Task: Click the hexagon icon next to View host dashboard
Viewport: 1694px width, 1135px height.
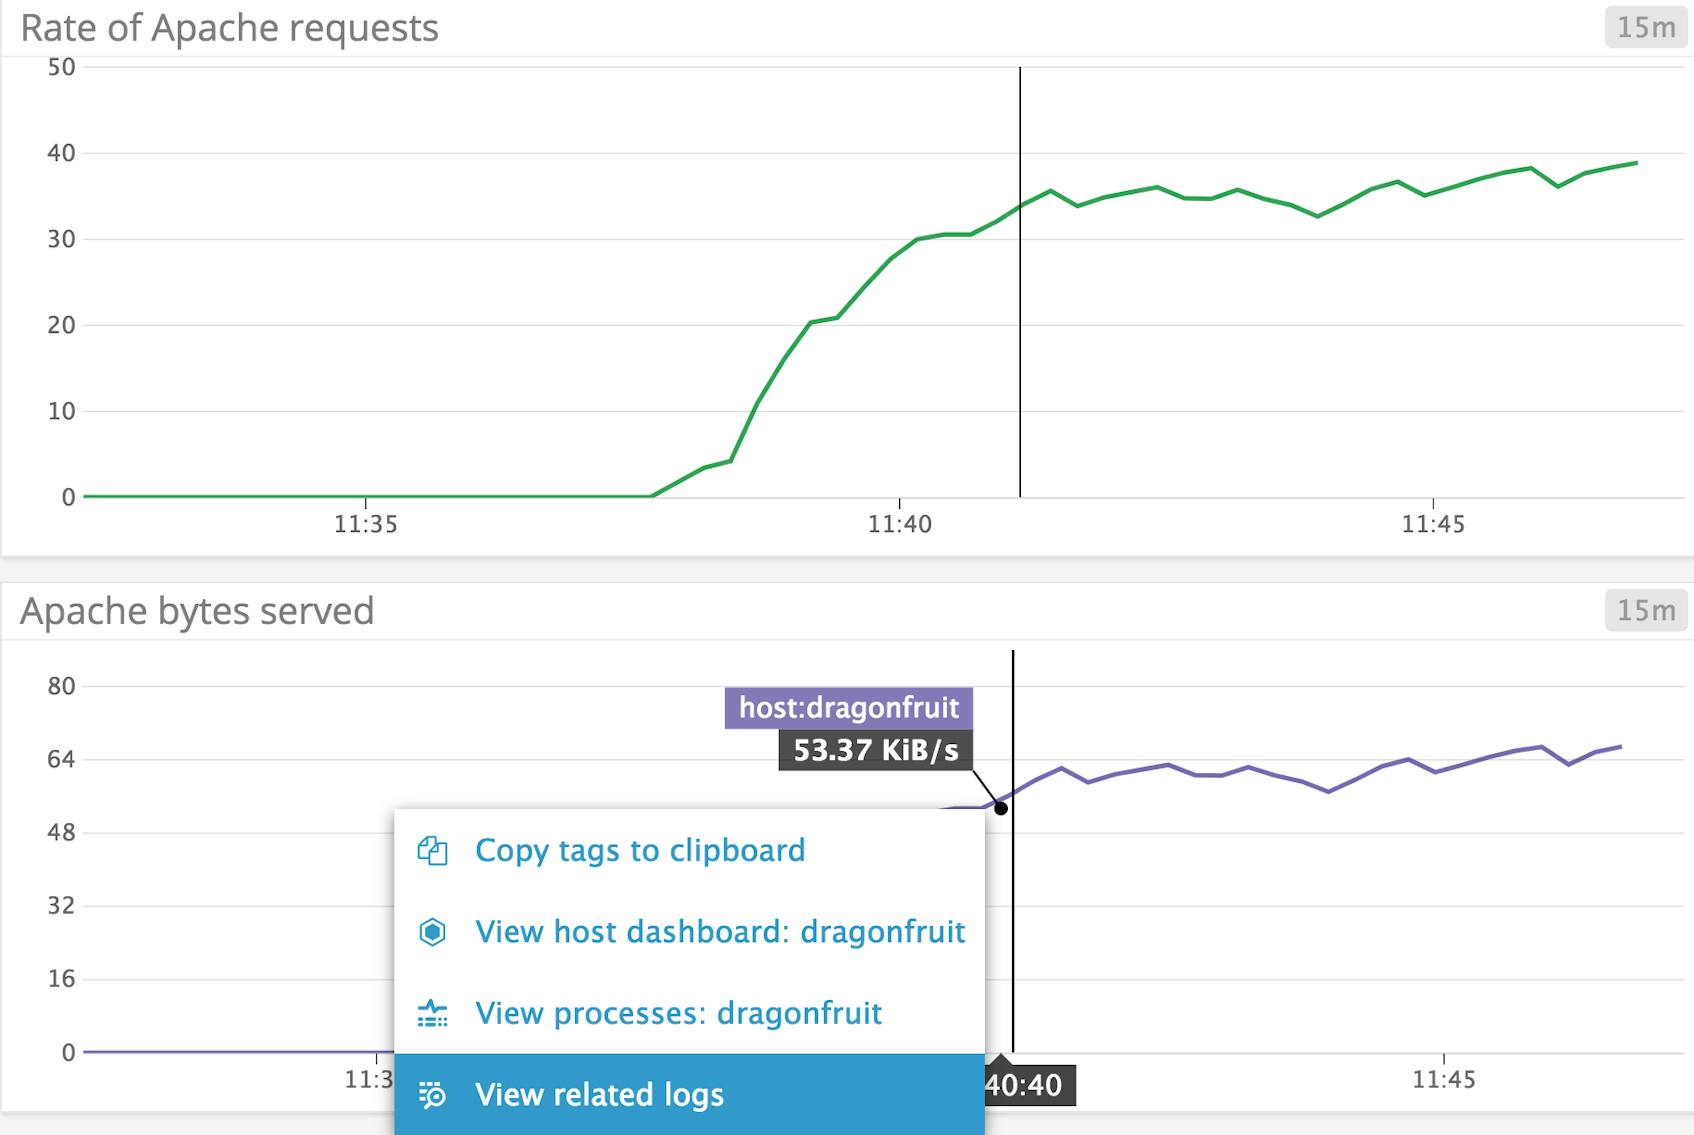Action: (432, 932)
